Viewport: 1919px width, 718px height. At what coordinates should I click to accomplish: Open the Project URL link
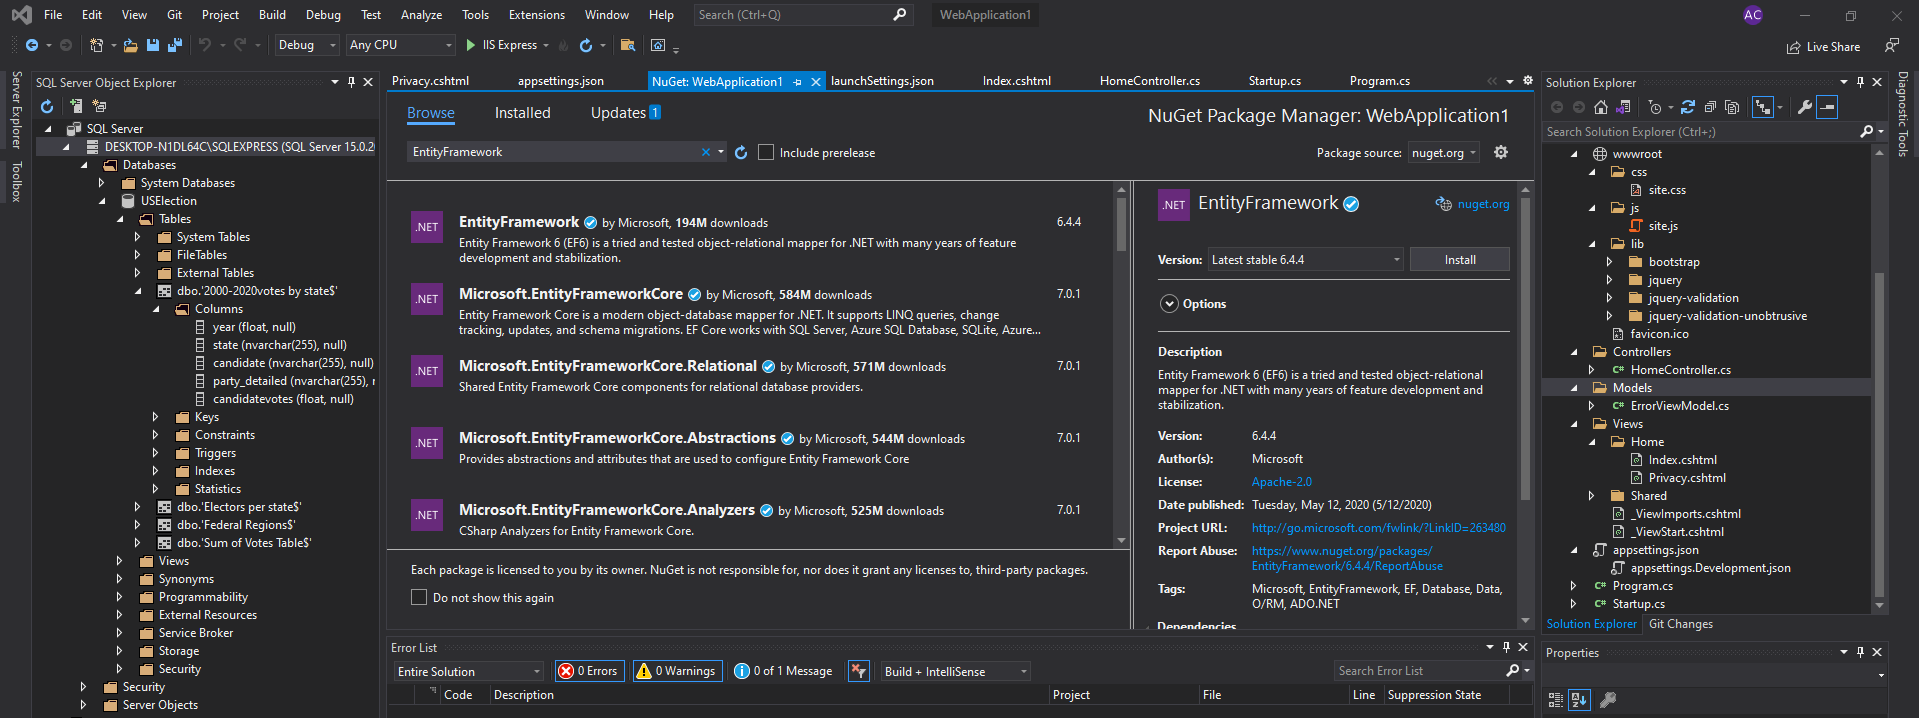[1378, 528]
